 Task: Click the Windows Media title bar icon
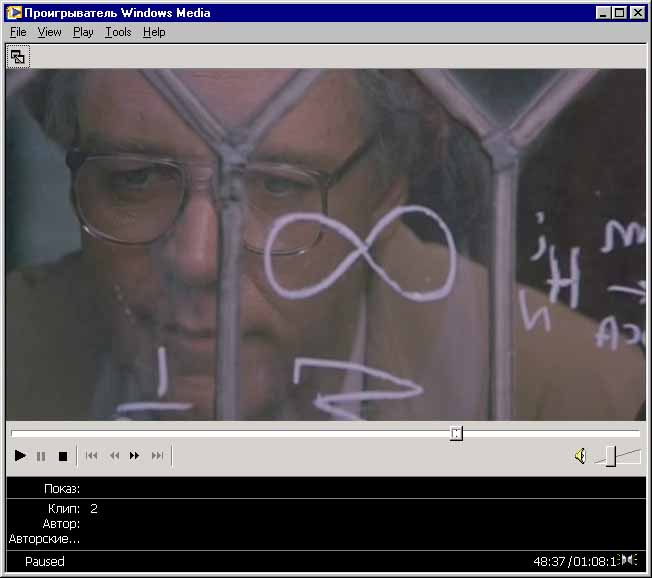coord(13,12)
